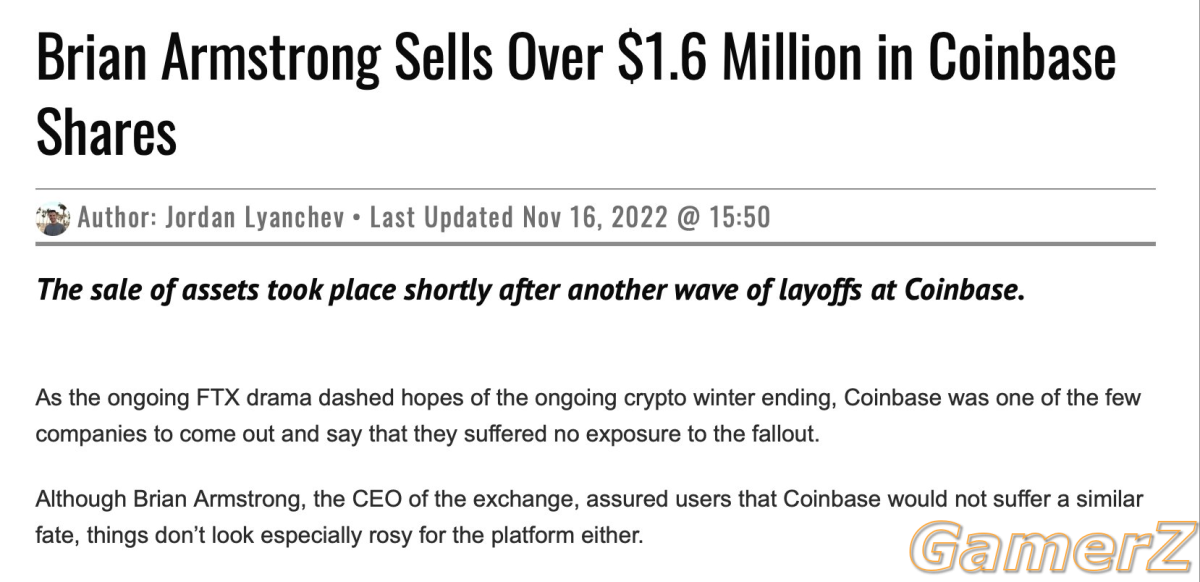Click the italic layoffs summary sentence
Viewport: 1200px width, 582px height.
[x=530, y=291]
